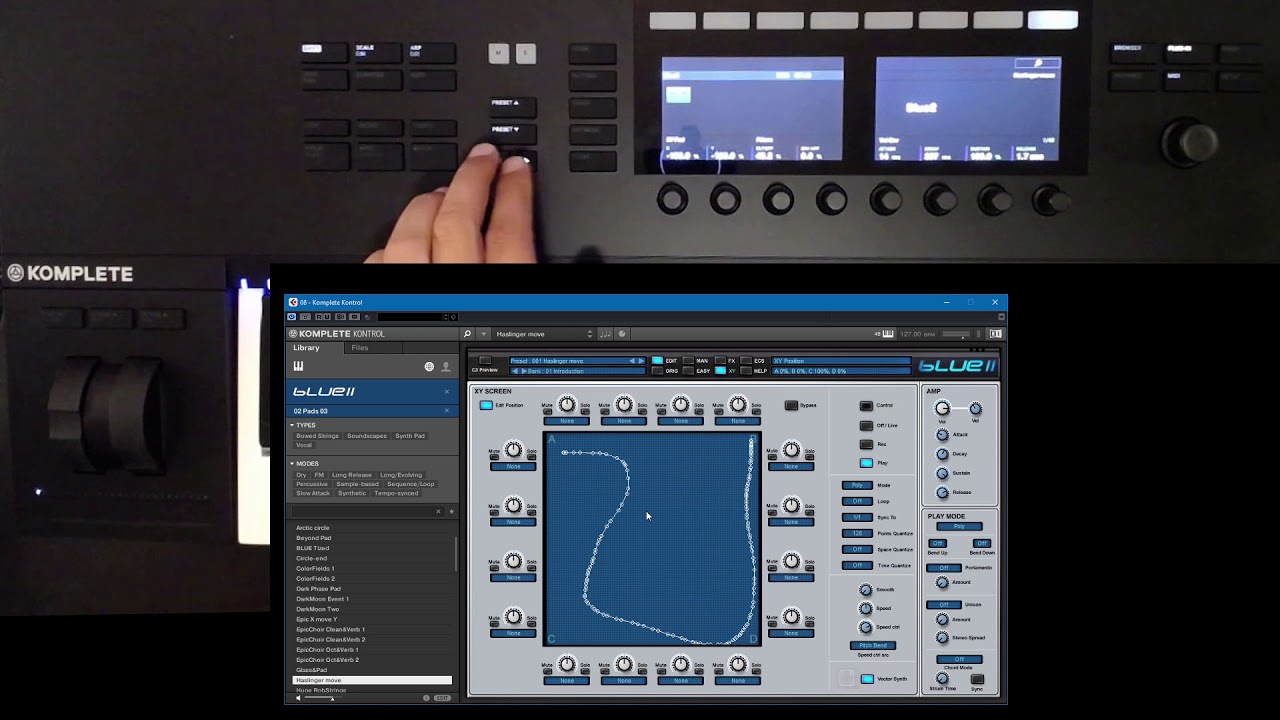The image size is (1280, 720).
Task: Open the Loop dropdown
Action: click(x=857, y=501)
